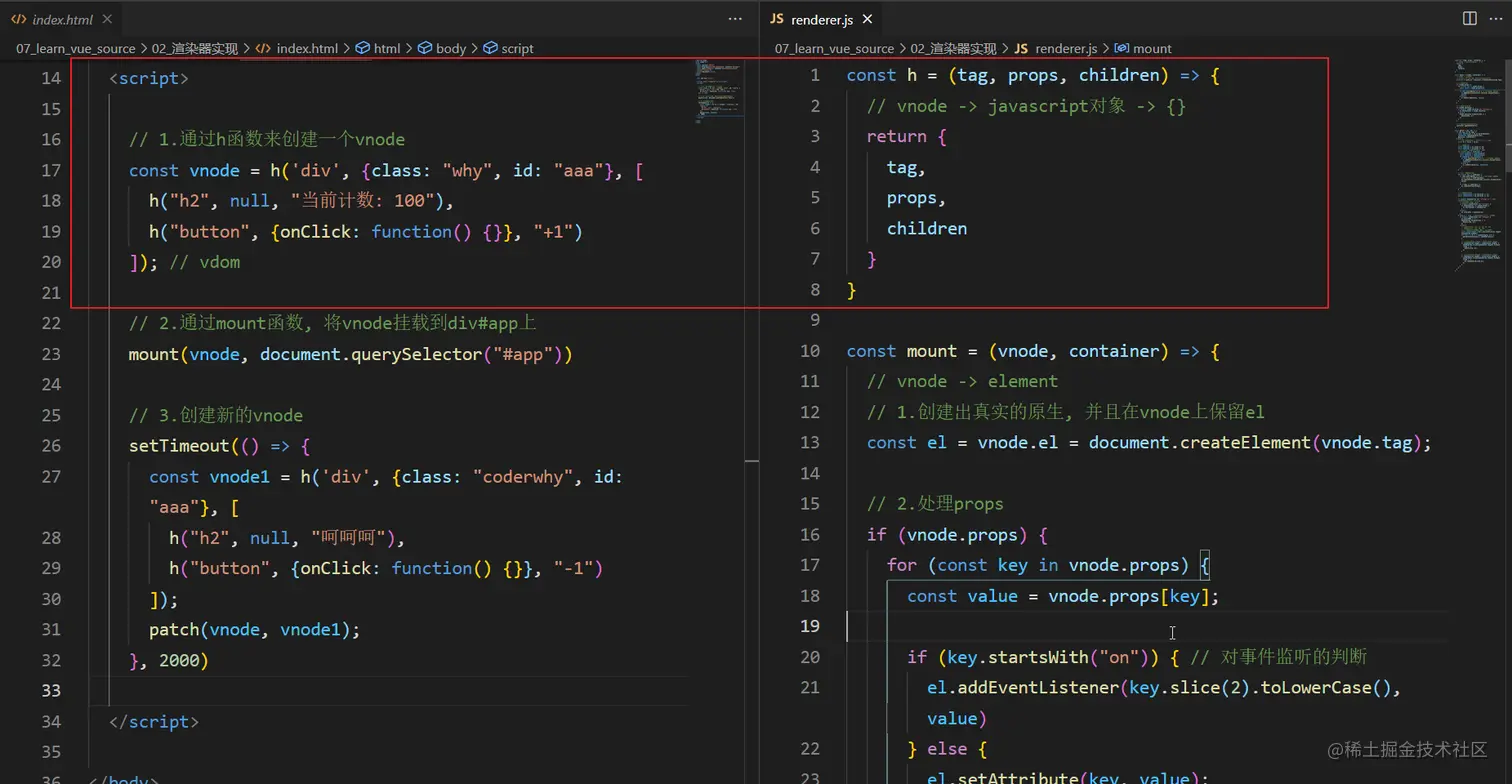Click the cube icon beside body breadcrumb
This screenshot has height=784, width=1512.
[425, 48]
